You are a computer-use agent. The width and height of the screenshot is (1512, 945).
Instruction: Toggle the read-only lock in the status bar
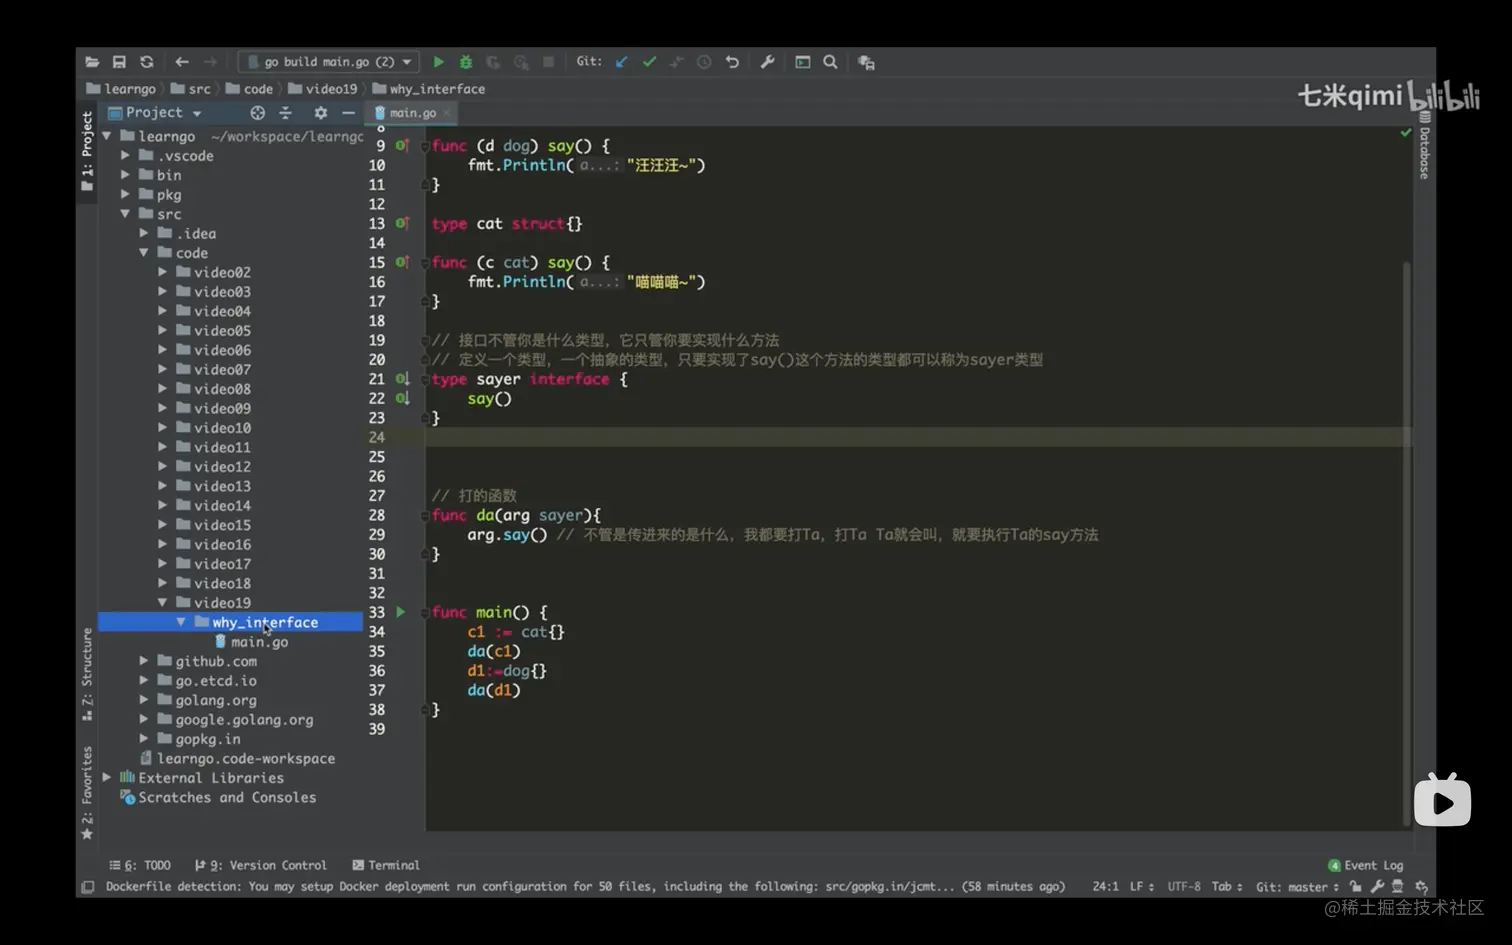pos(1355,886)
